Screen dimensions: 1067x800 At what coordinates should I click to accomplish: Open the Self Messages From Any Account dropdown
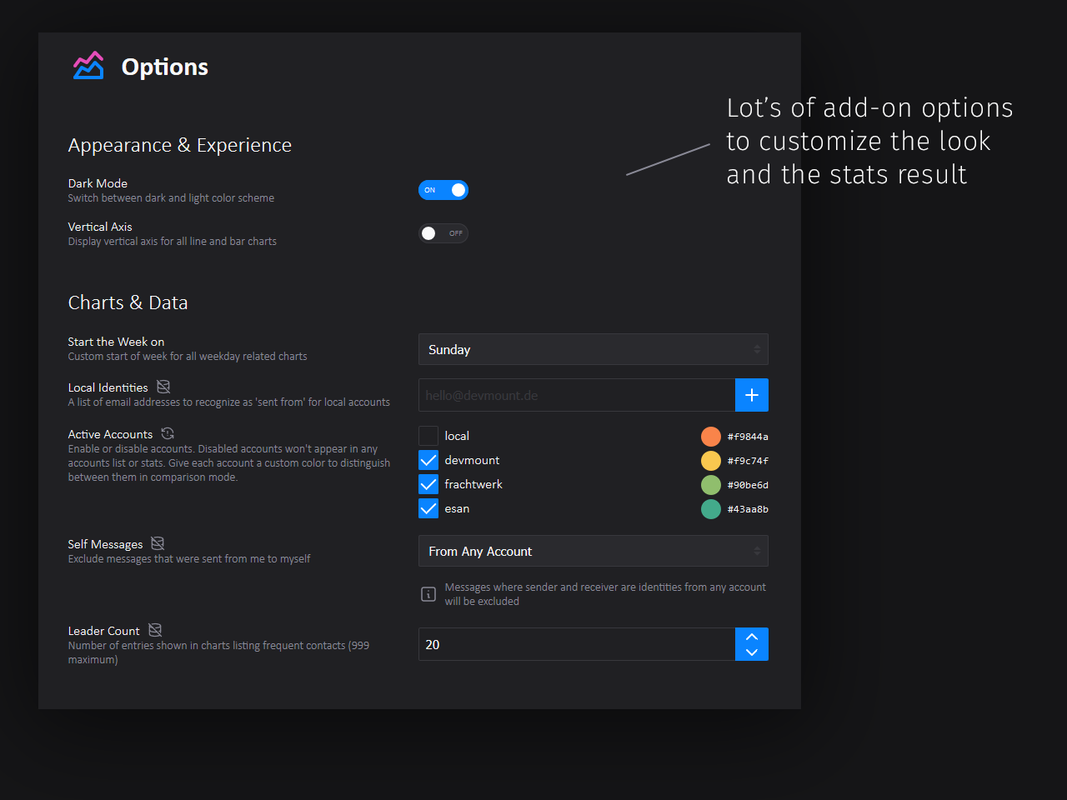tap(593, 551)
